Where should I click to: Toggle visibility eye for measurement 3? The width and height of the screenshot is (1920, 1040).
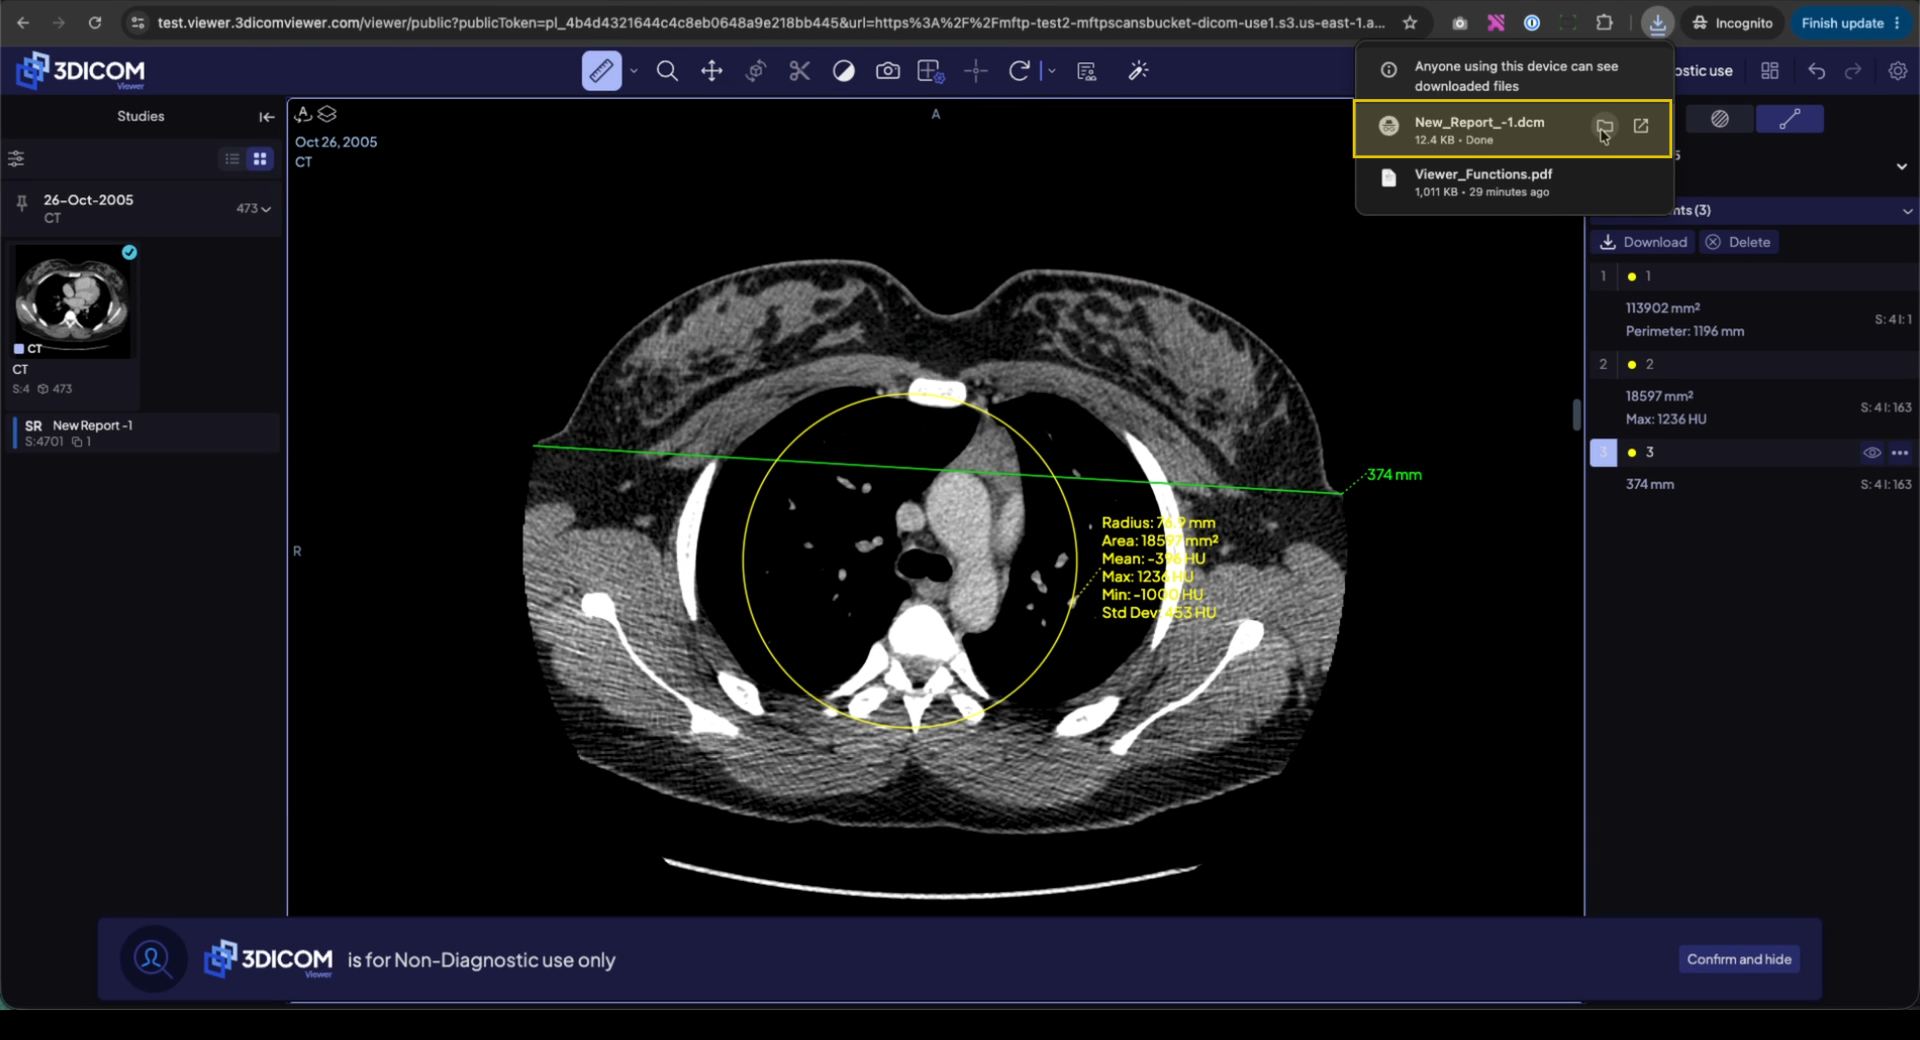tap(1872, 453)
